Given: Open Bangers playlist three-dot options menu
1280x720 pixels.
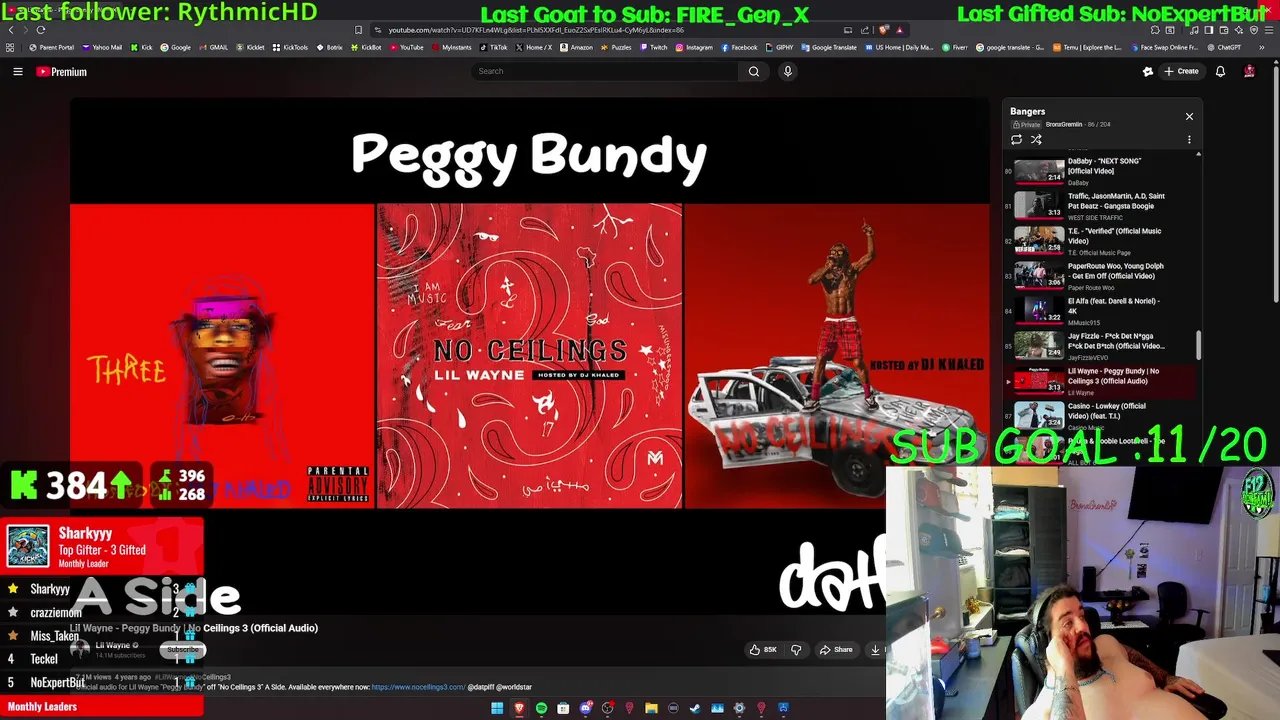Looking at the screenshot, I should pyautogui.click(x=1189, y=140).
